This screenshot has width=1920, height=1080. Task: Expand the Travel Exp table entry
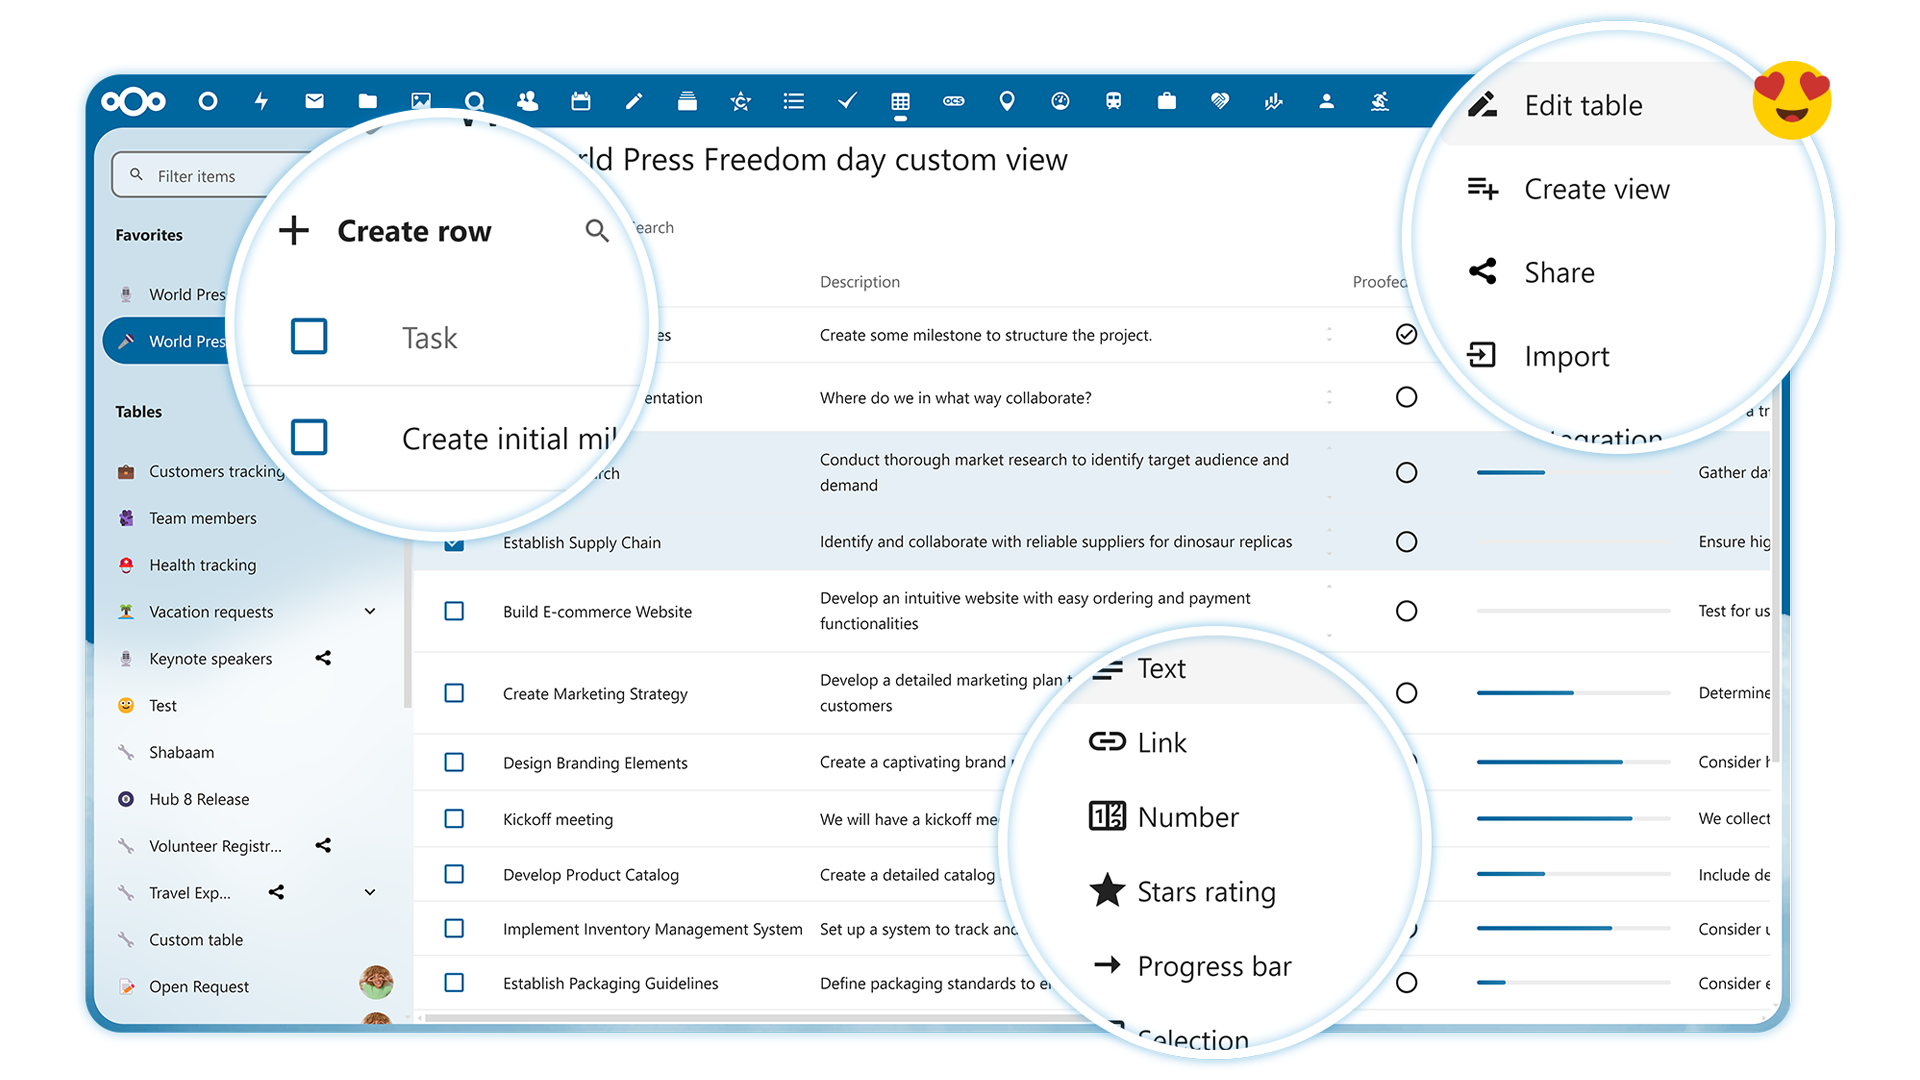click(x=370, y=892)
